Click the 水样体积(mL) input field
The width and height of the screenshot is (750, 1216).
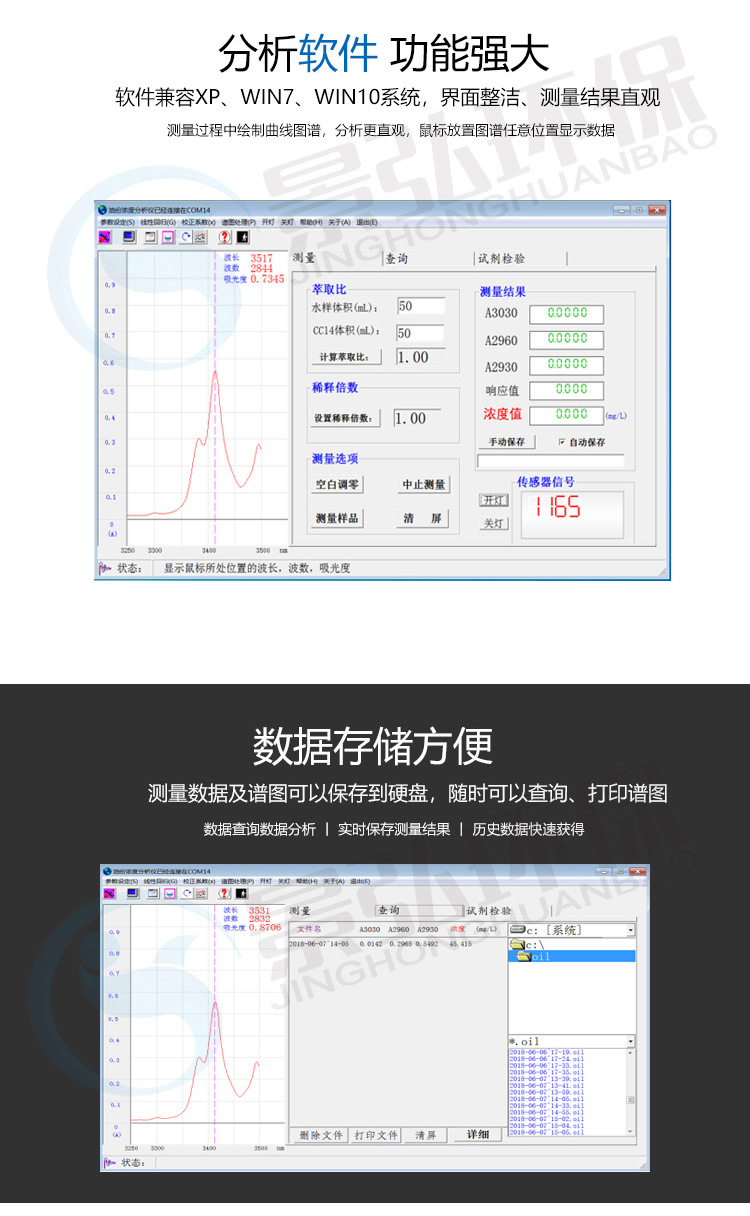[420, 306]
